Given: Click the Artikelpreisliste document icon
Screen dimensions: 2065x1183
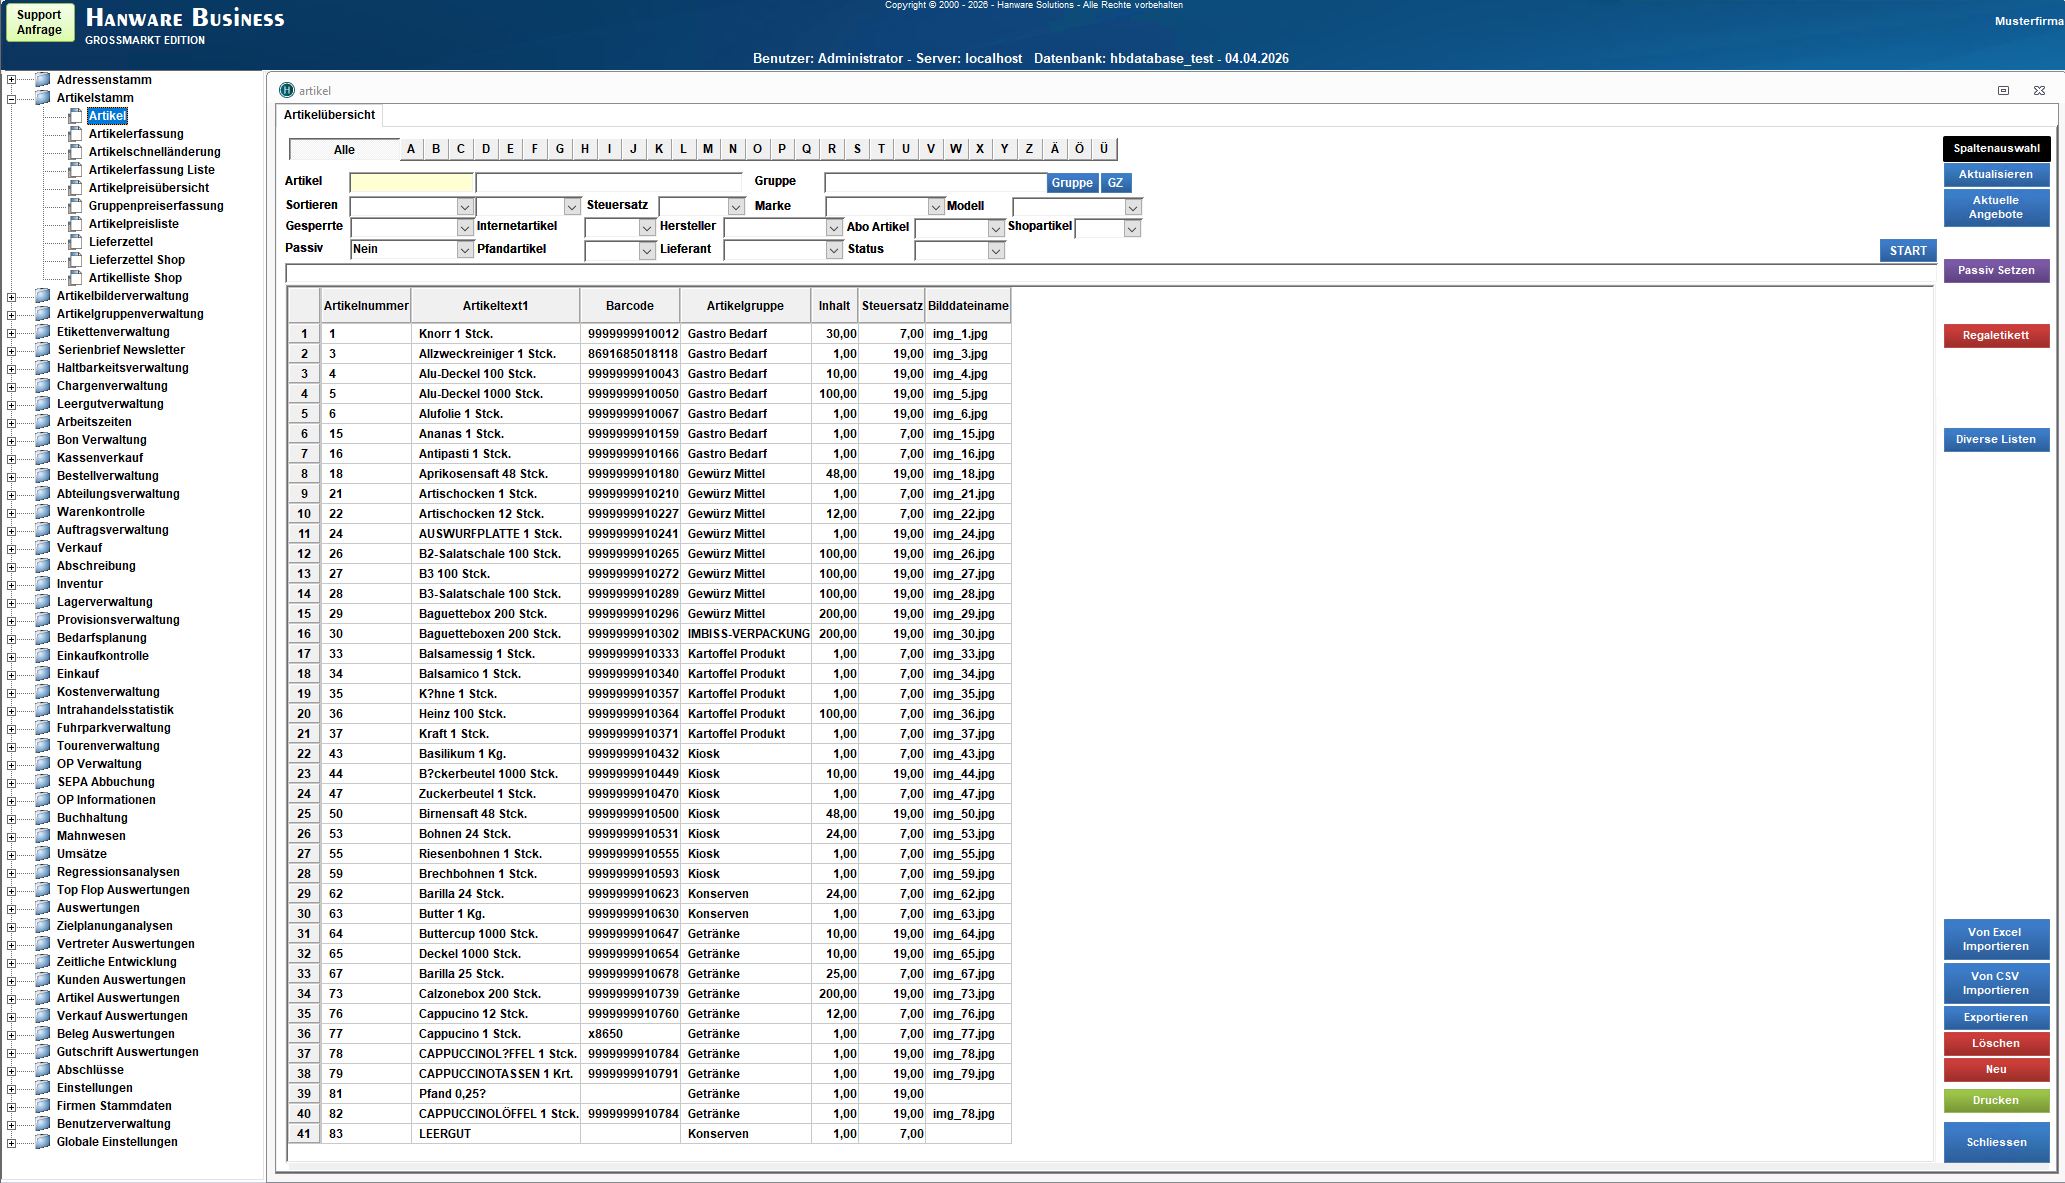Looking at the screenshot, I should 75,224.
